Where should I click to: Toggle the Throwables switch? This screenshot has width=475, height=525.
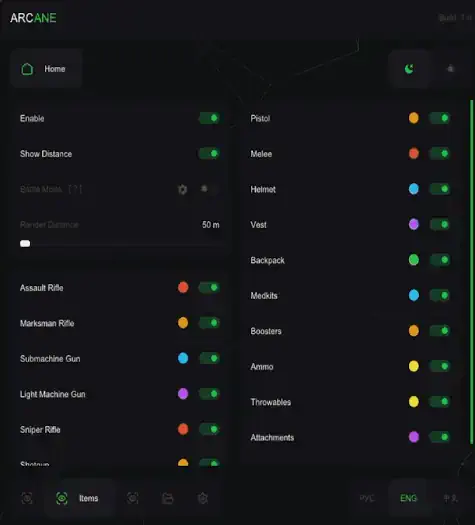tap(440, 401)
